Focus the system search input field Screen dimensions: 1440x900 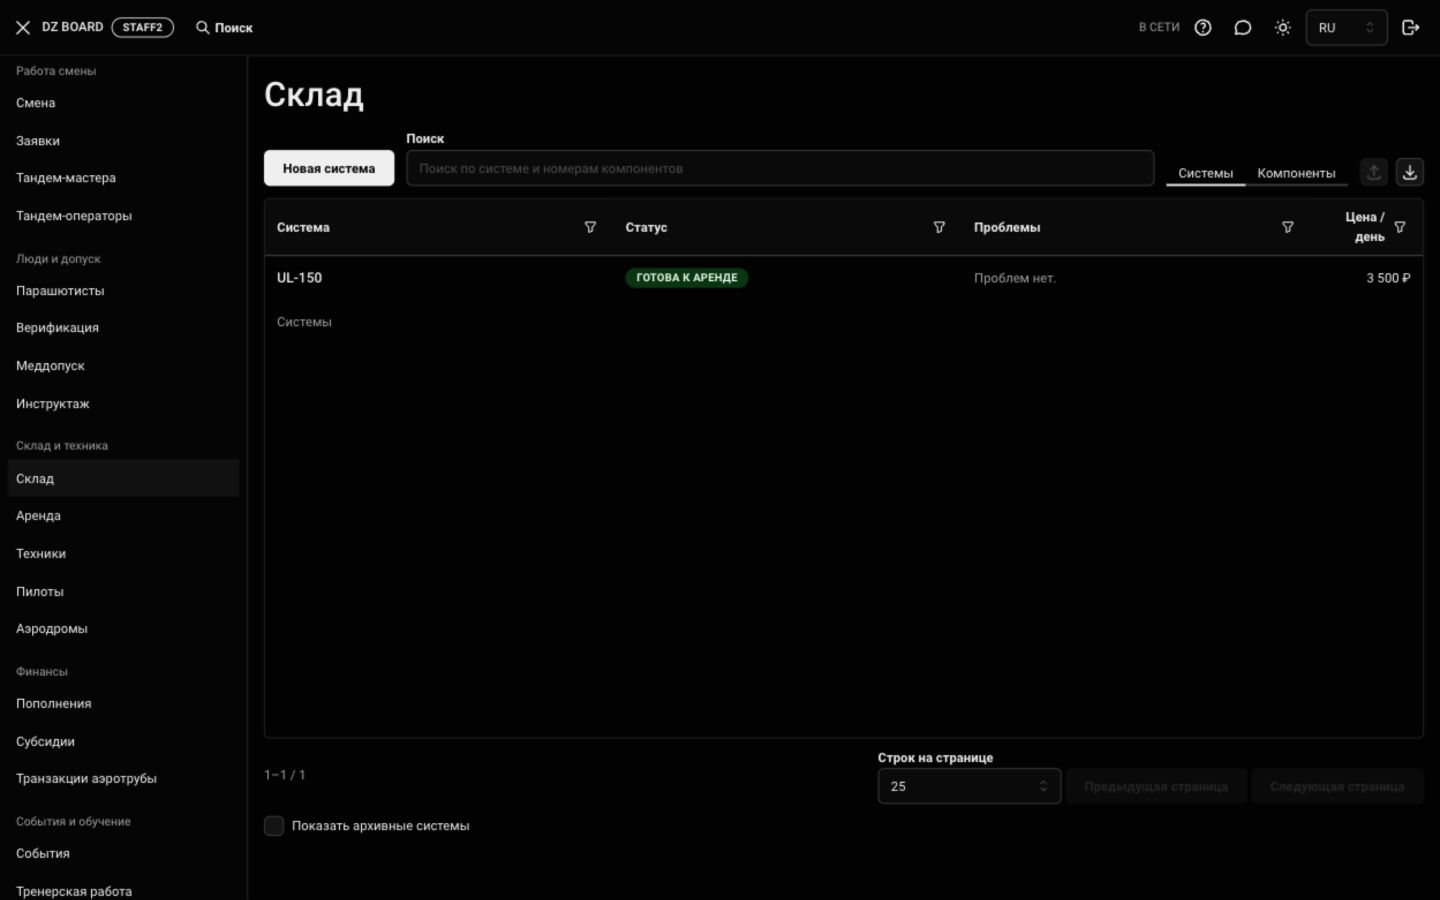pos(780,168)
